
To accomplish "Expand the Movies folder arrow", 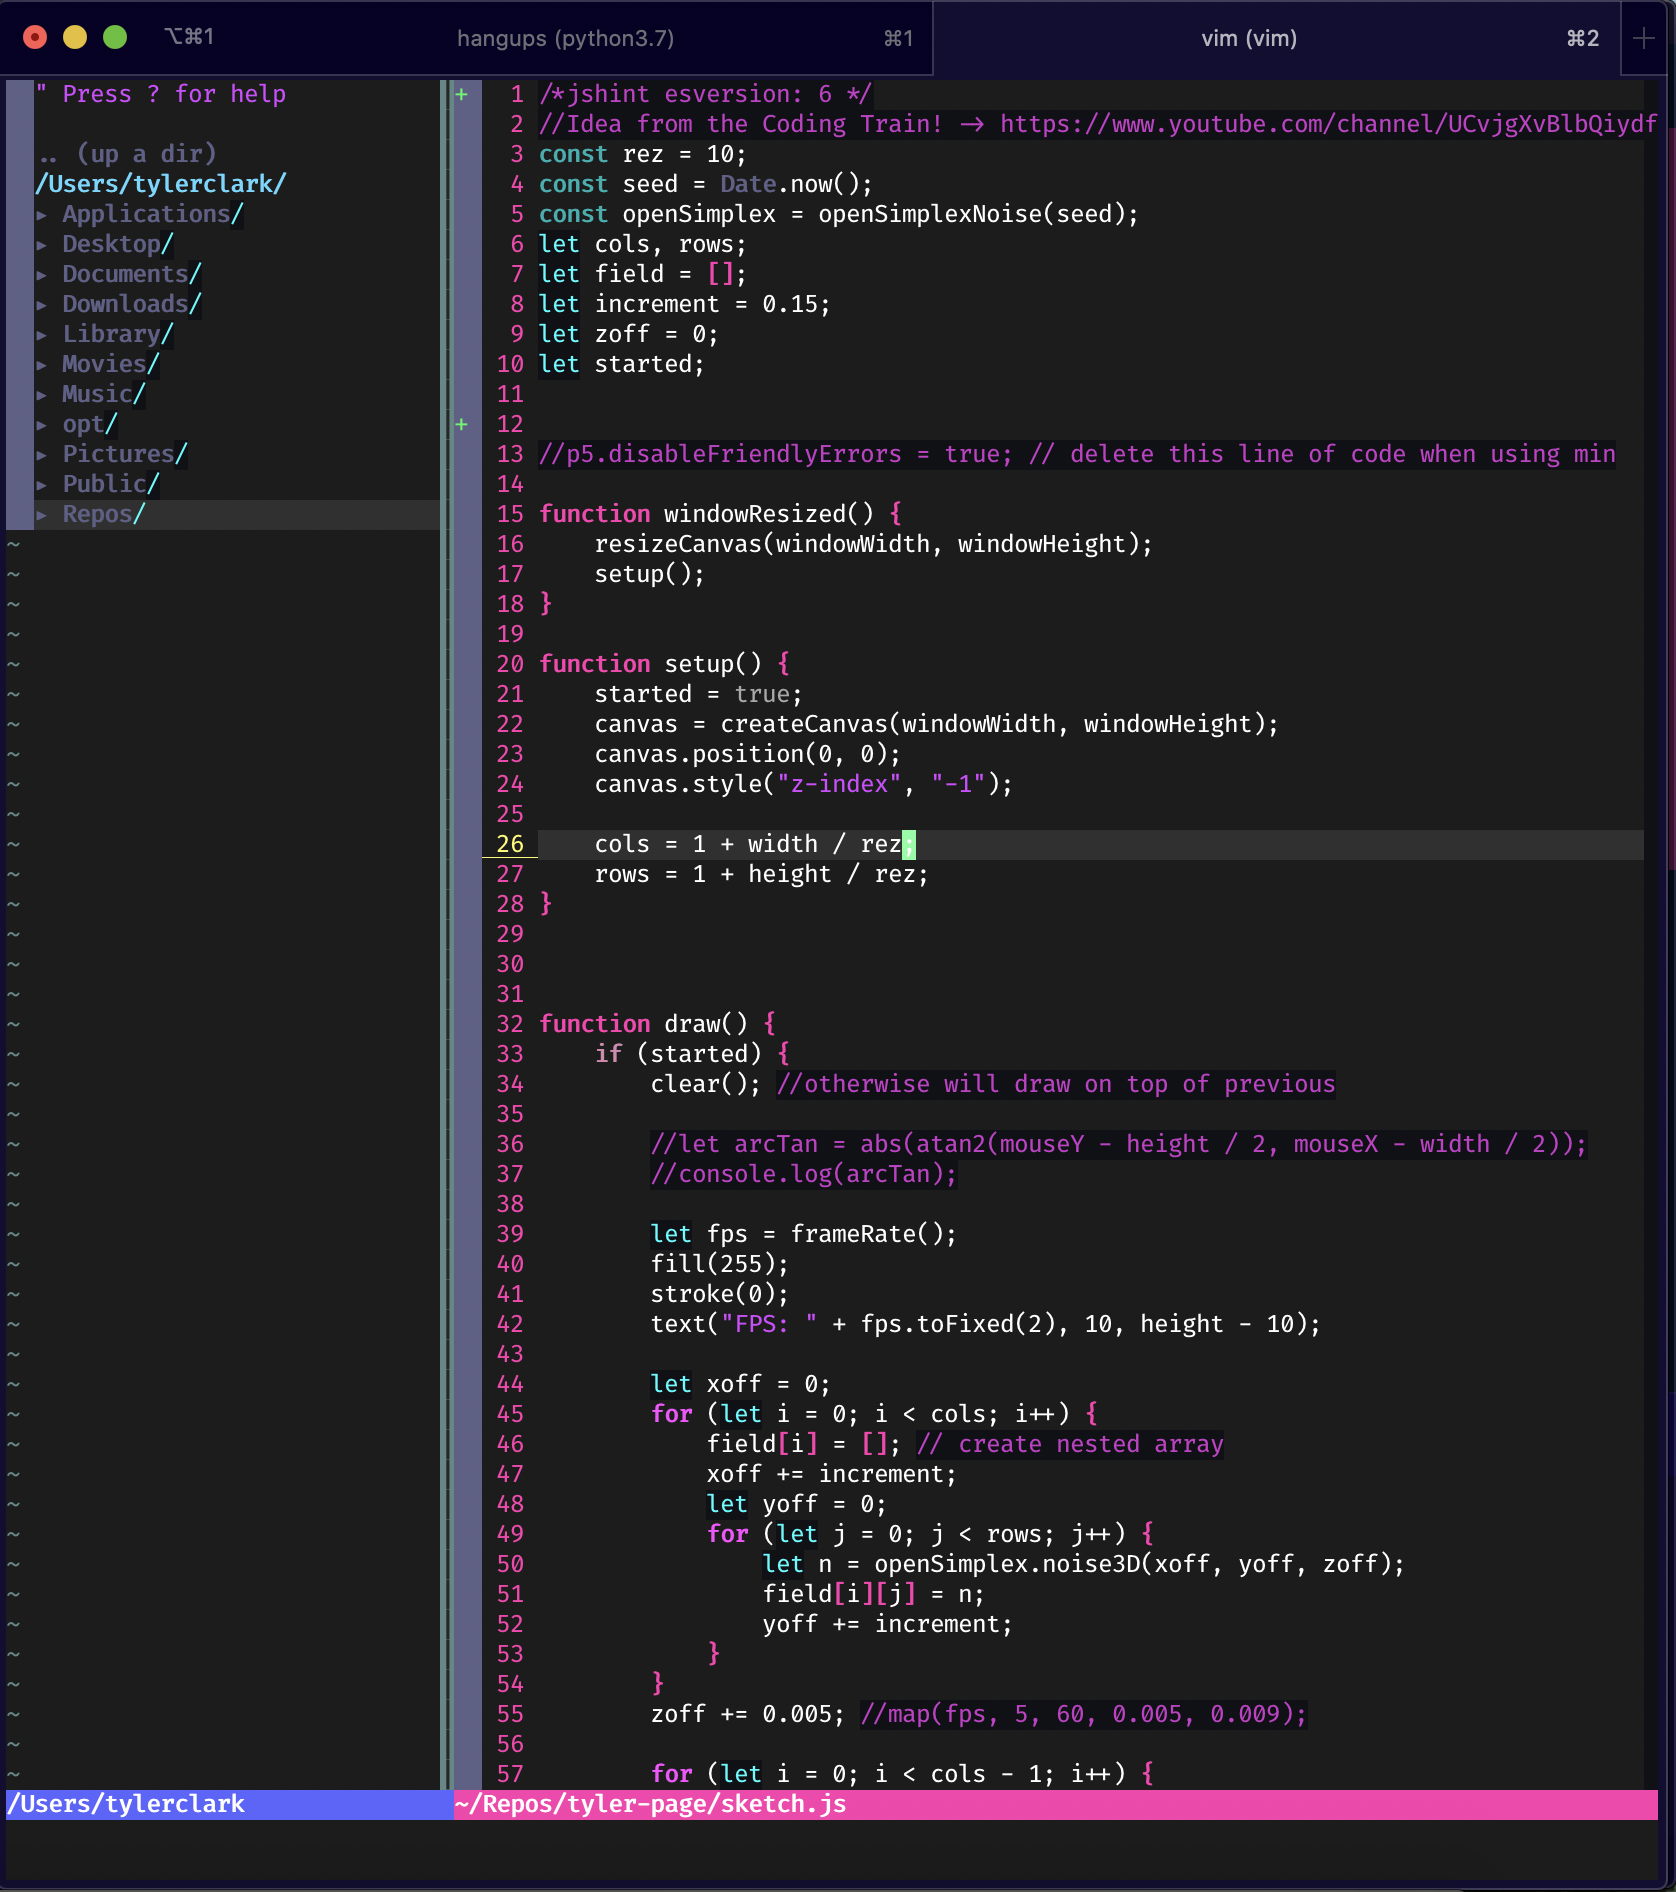I will point(42,364).
